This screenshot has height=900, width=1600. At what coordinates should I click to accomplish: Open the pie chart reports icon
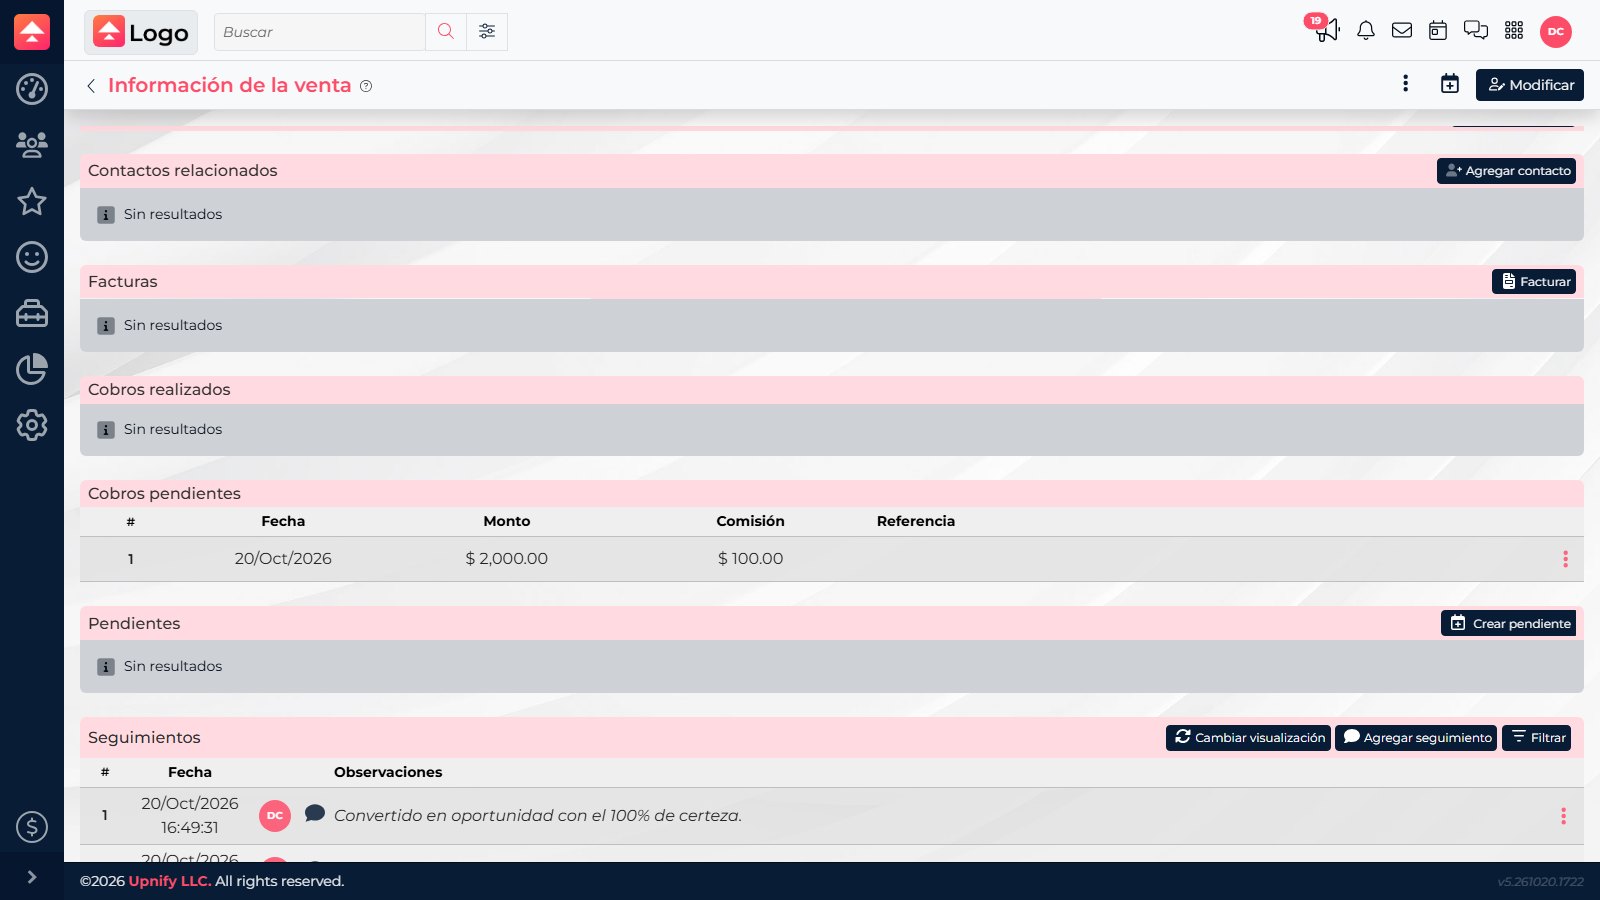click(32, 369)
